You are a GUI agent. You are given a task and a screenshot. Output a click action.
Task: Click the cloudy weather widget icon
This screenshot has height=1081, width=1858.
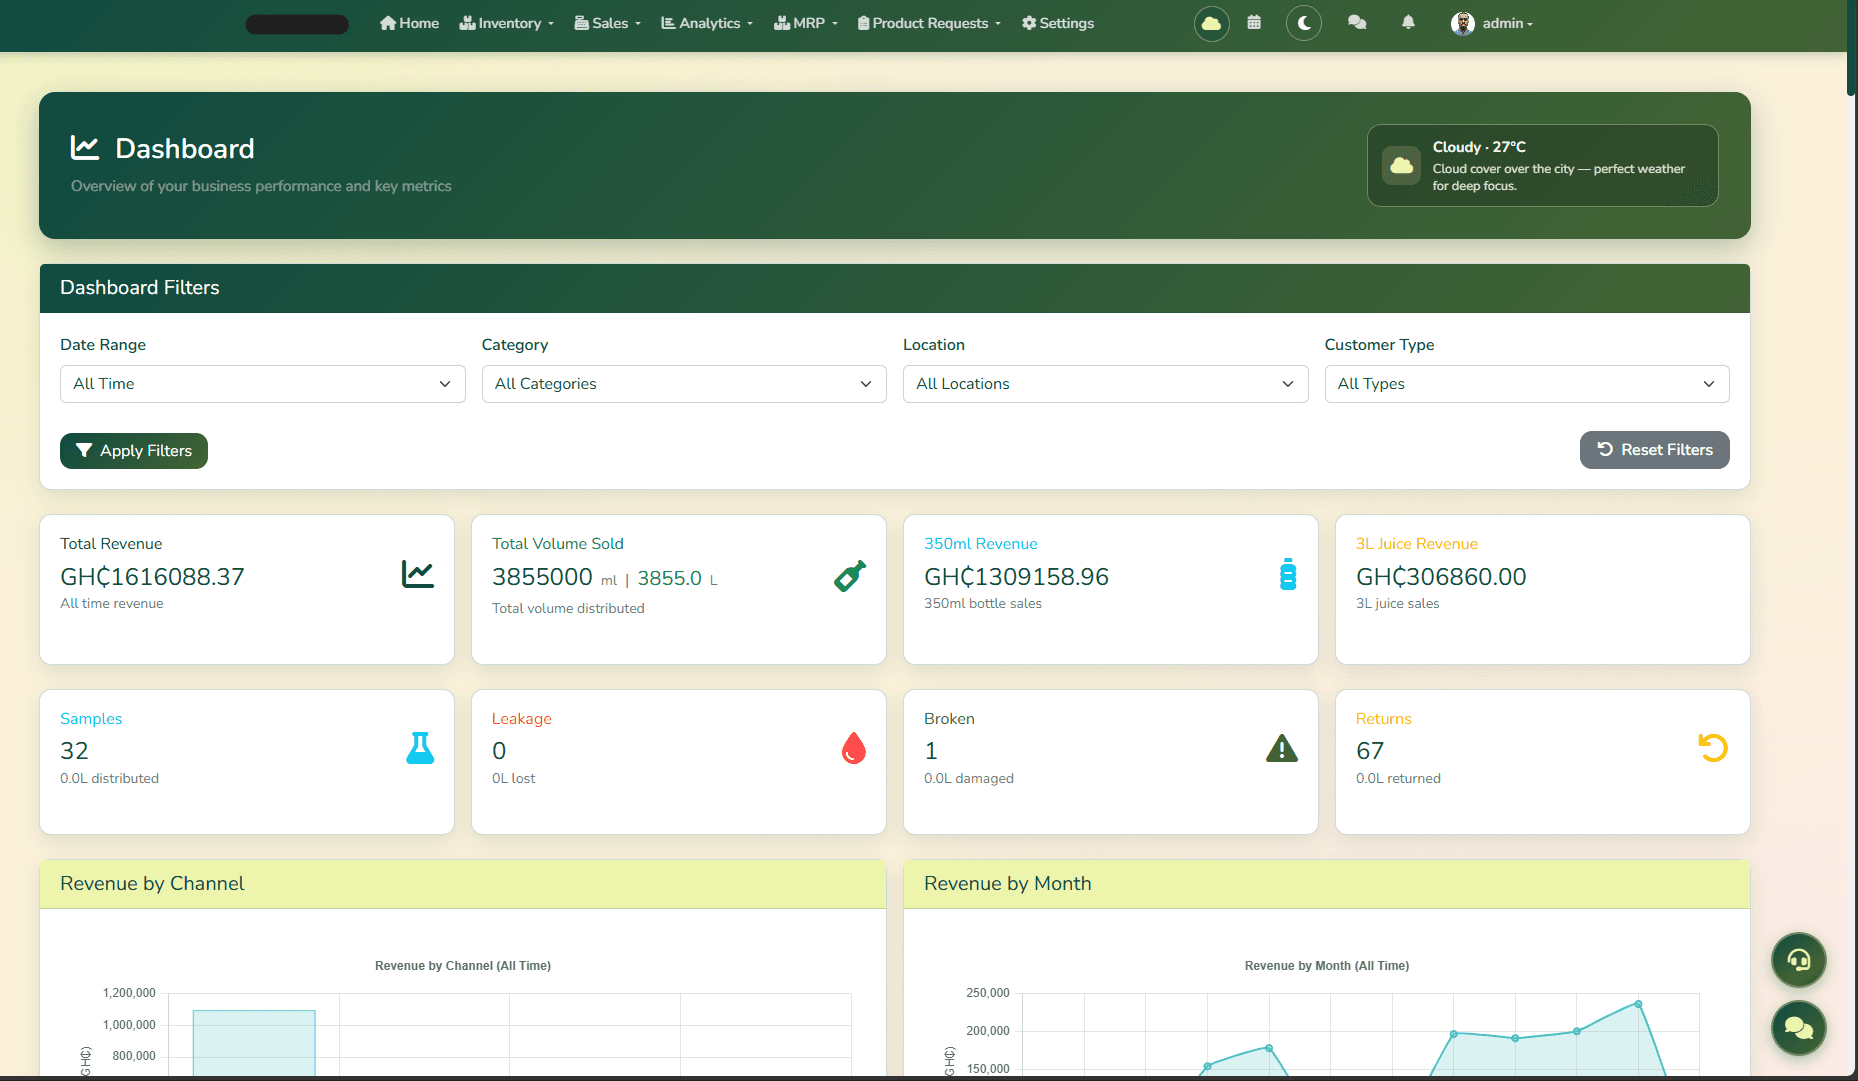point(1401,166)
